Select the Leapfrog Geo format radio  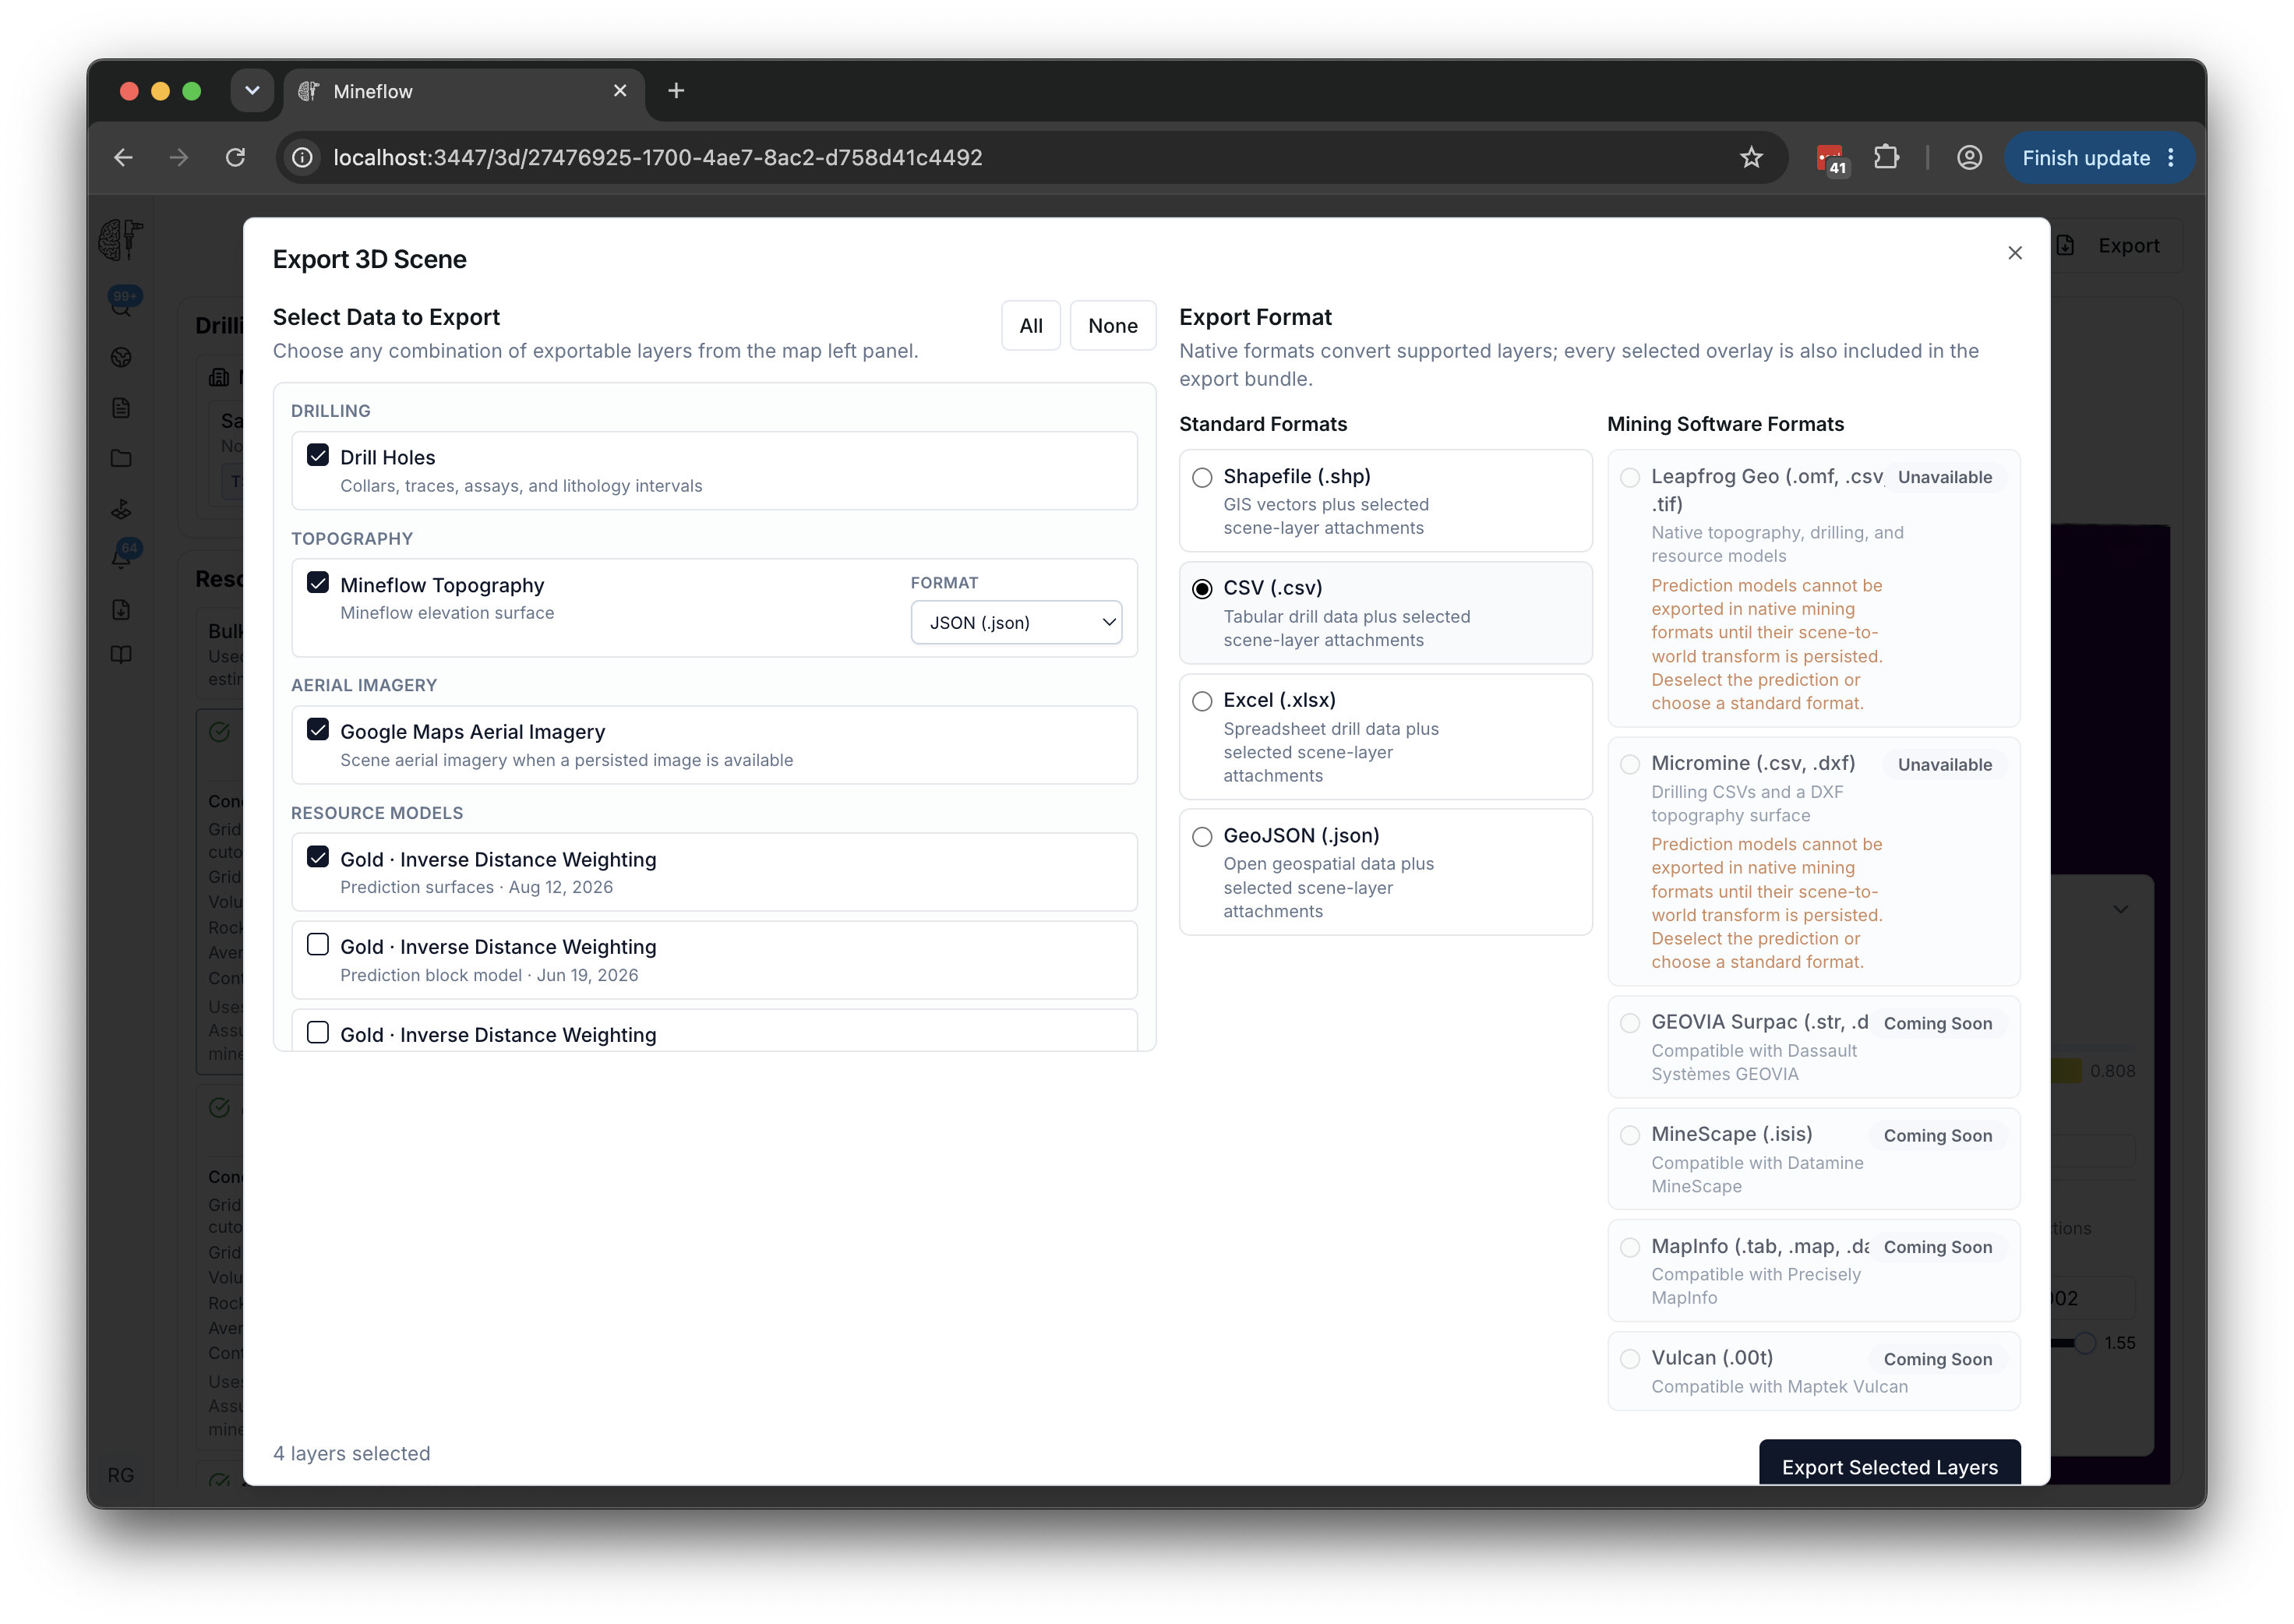1630,478
